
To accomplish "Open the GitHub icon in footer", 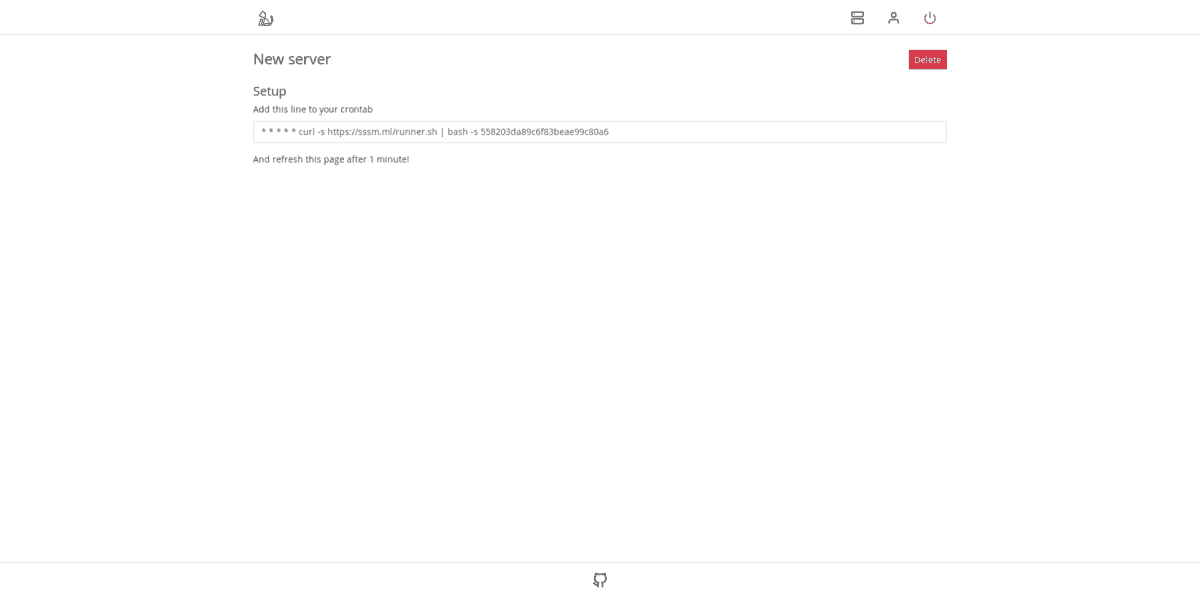I will (x=600, y=580).
